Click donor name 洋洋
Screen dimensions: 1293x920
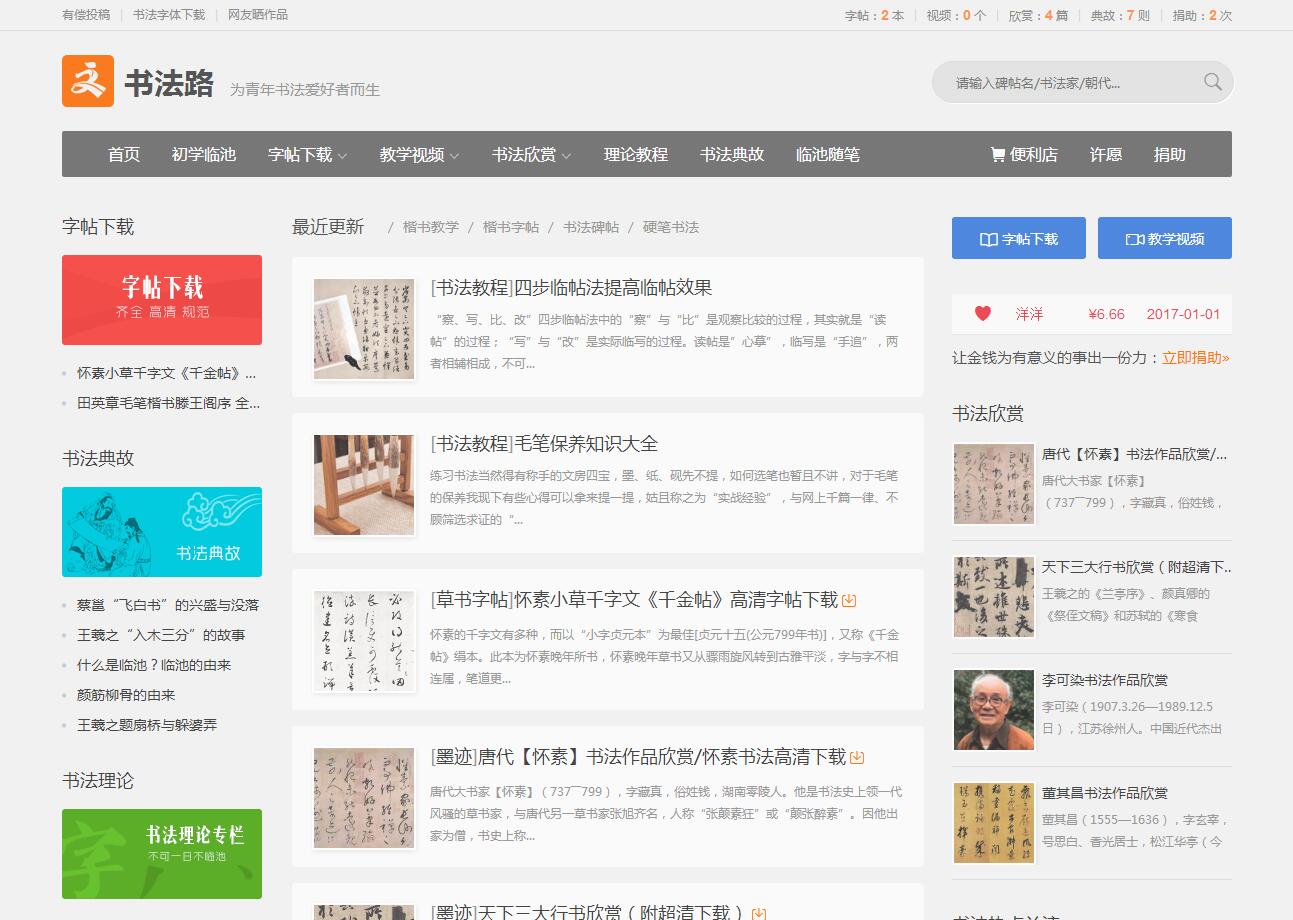1029,314
